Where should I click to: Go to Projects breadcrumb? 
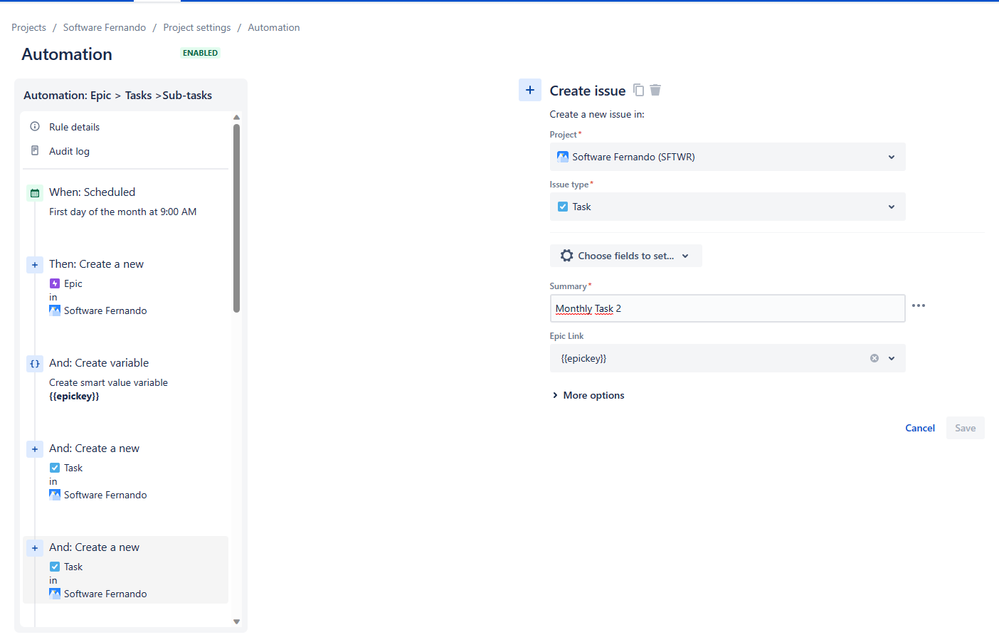(x=29, y=27)
